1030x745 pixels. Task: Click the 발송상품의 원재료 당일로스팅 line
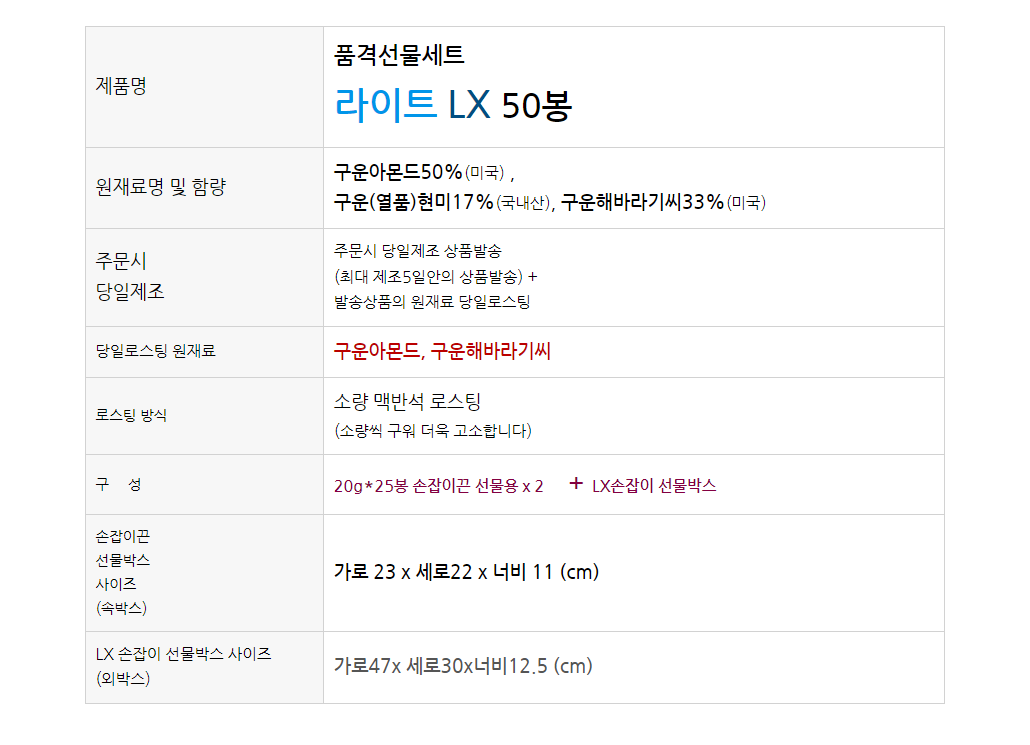(432, 301)
